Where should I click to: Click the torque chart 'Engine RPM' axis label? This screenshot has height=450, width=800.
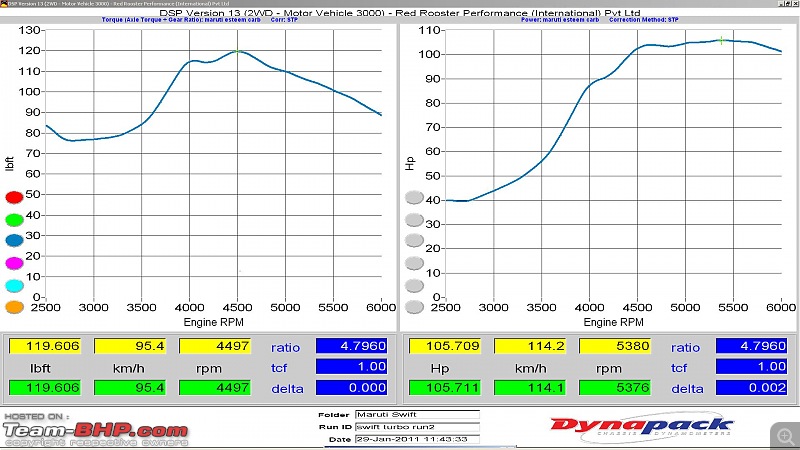[x=213, y=322]
